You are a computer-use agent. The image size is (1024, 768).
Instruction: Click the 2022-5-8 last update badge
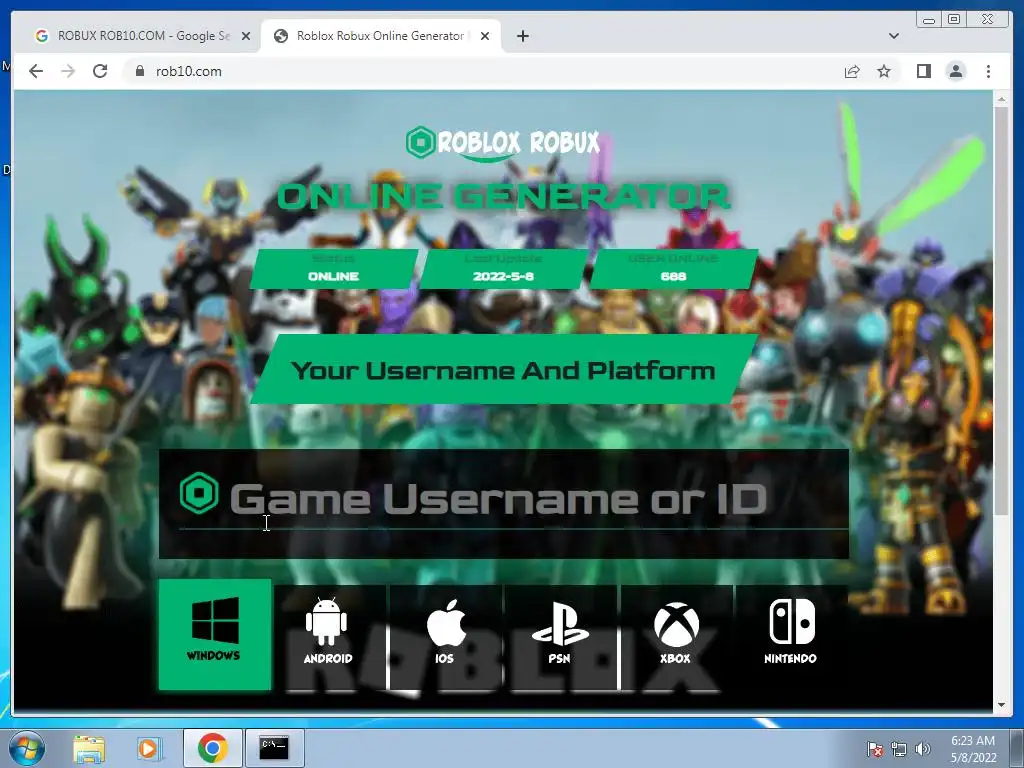coord(504,269)
